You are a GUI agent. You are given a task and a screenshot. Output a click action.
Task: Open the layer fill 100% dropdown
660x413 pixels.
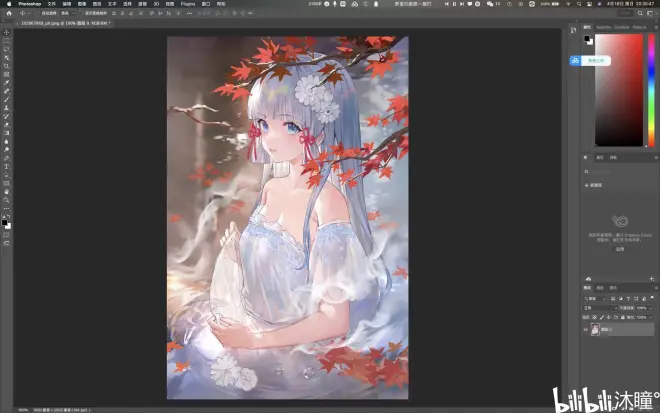[651, 317]
